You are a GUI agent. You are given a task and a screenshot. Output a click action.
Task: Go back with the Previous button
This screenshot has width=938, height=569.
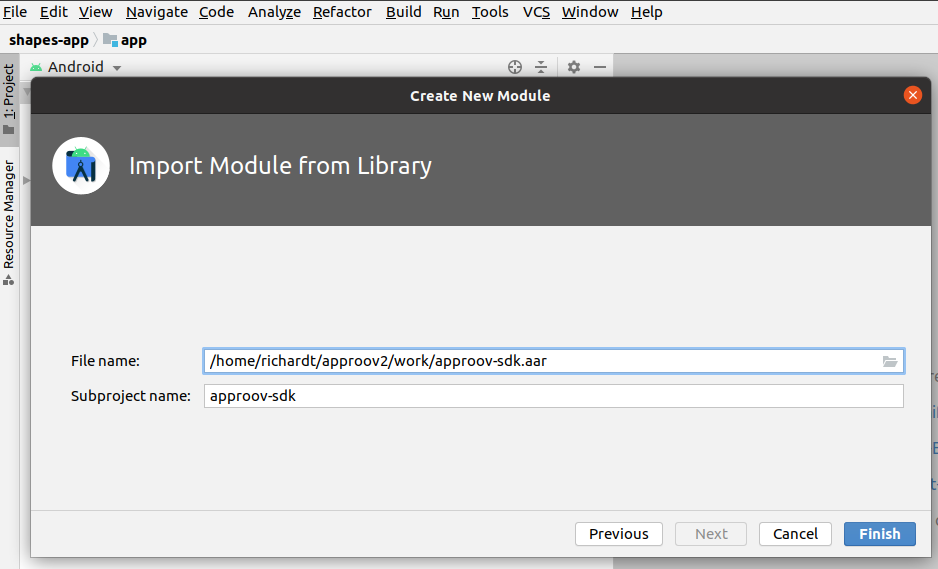pyautogui.click(x=619, y=534)
